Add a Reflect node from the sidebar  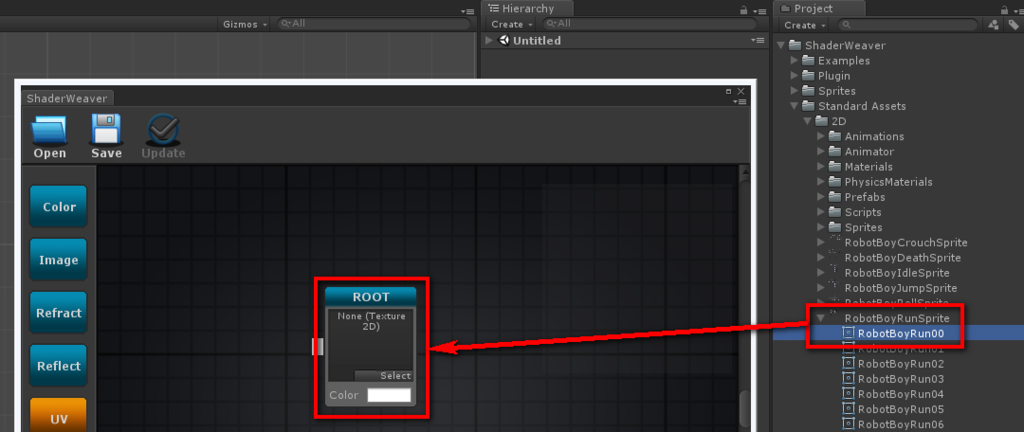tap(59, 365)
